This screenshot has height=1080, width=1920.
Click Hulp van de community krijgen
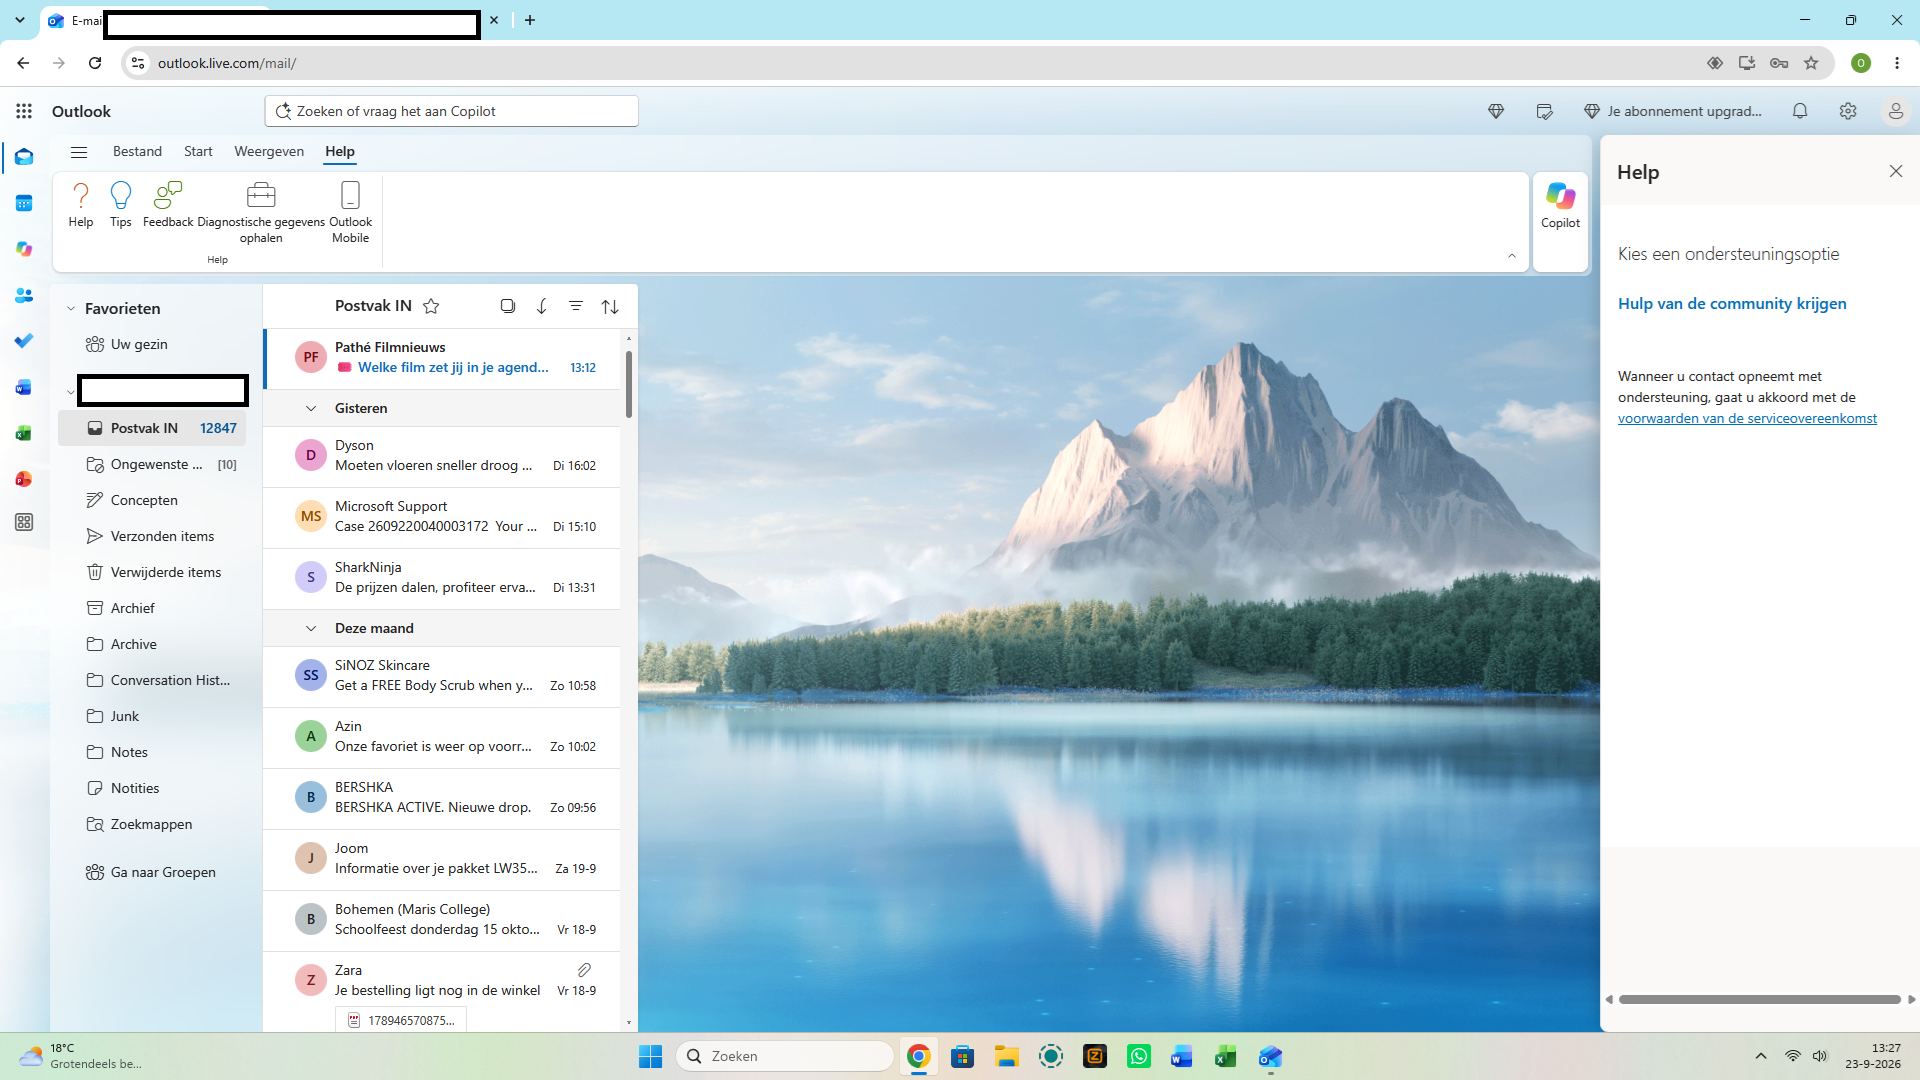click(x=1732, y=304)
